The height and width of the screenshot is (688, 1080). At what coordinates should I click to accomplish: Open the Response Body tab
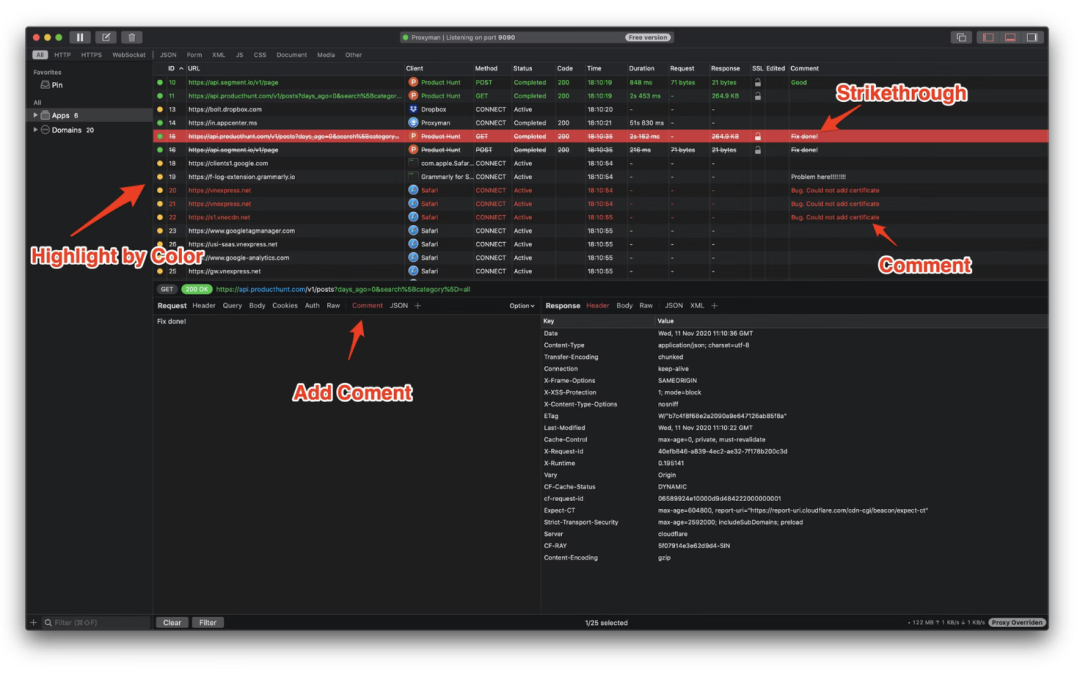[x=624, y=305]
